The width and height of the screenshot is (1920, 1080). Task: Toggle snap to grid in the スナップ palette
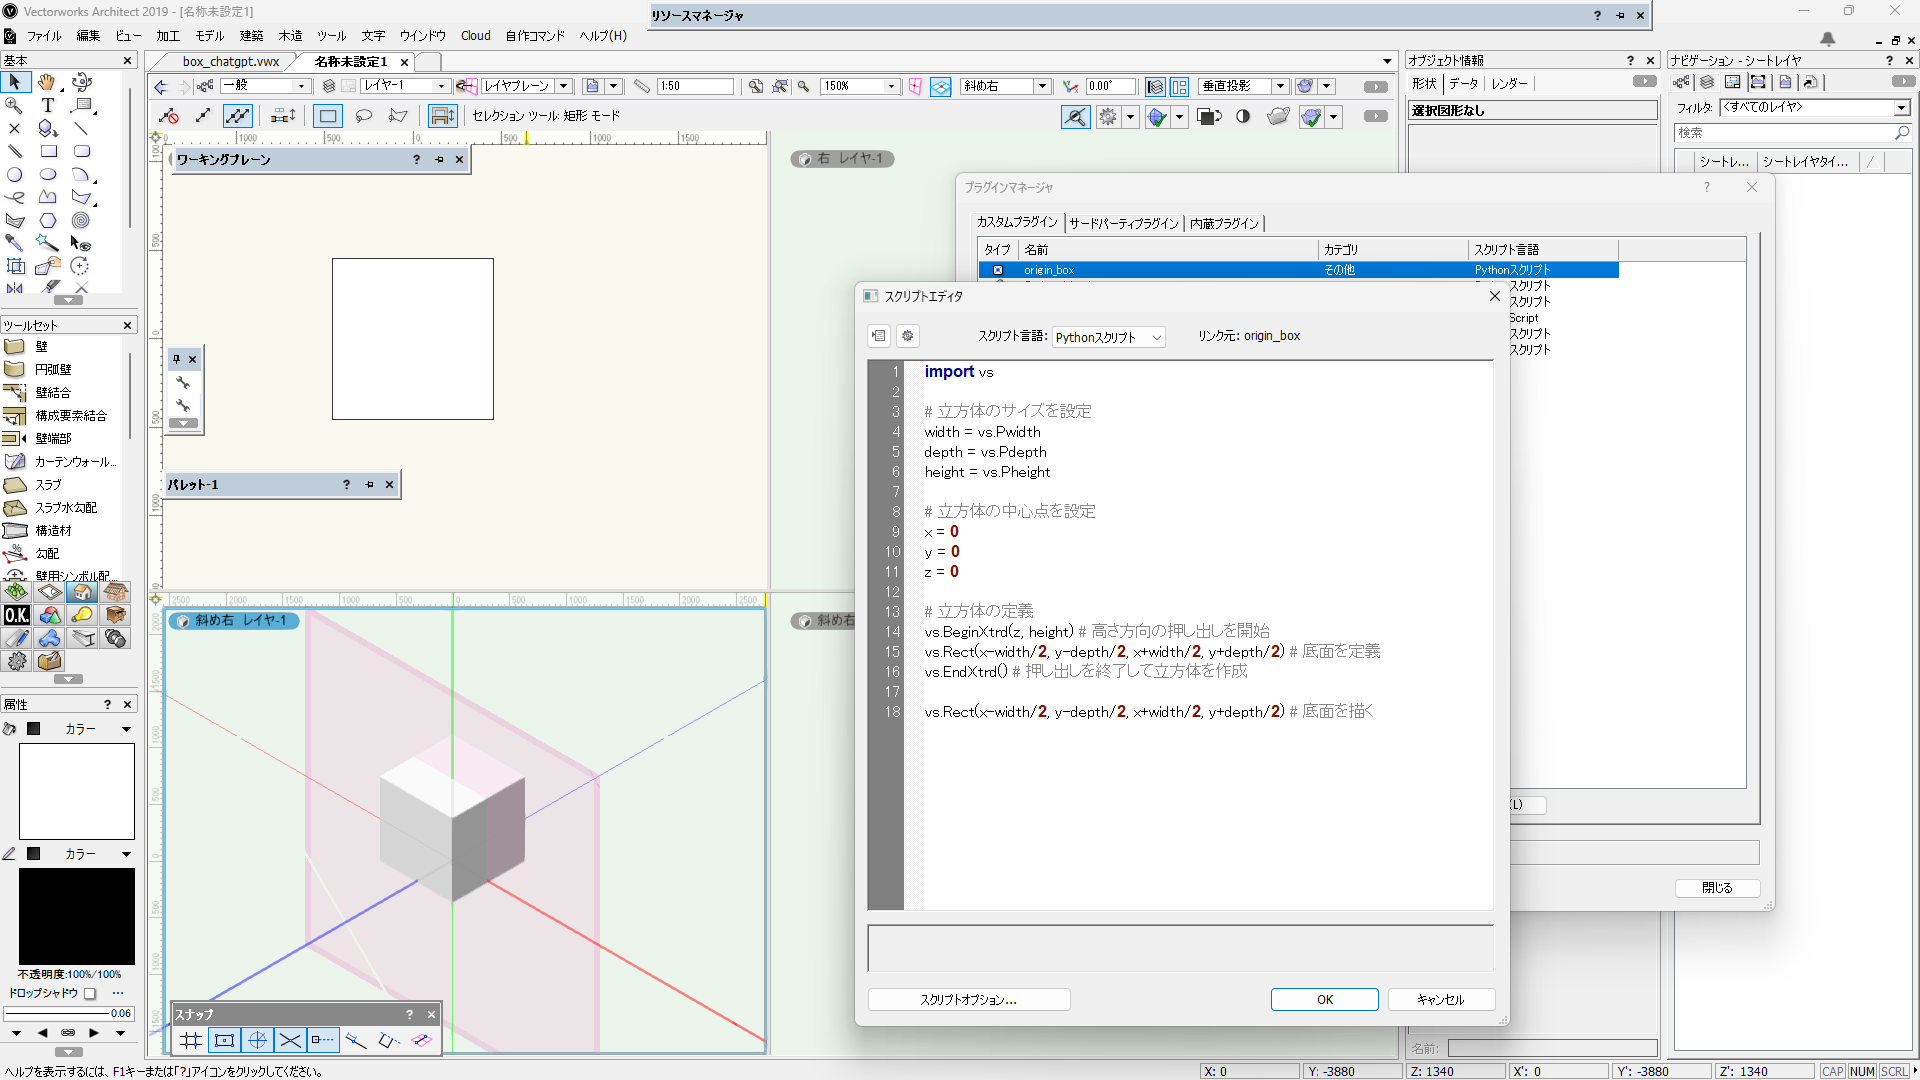190,1040
